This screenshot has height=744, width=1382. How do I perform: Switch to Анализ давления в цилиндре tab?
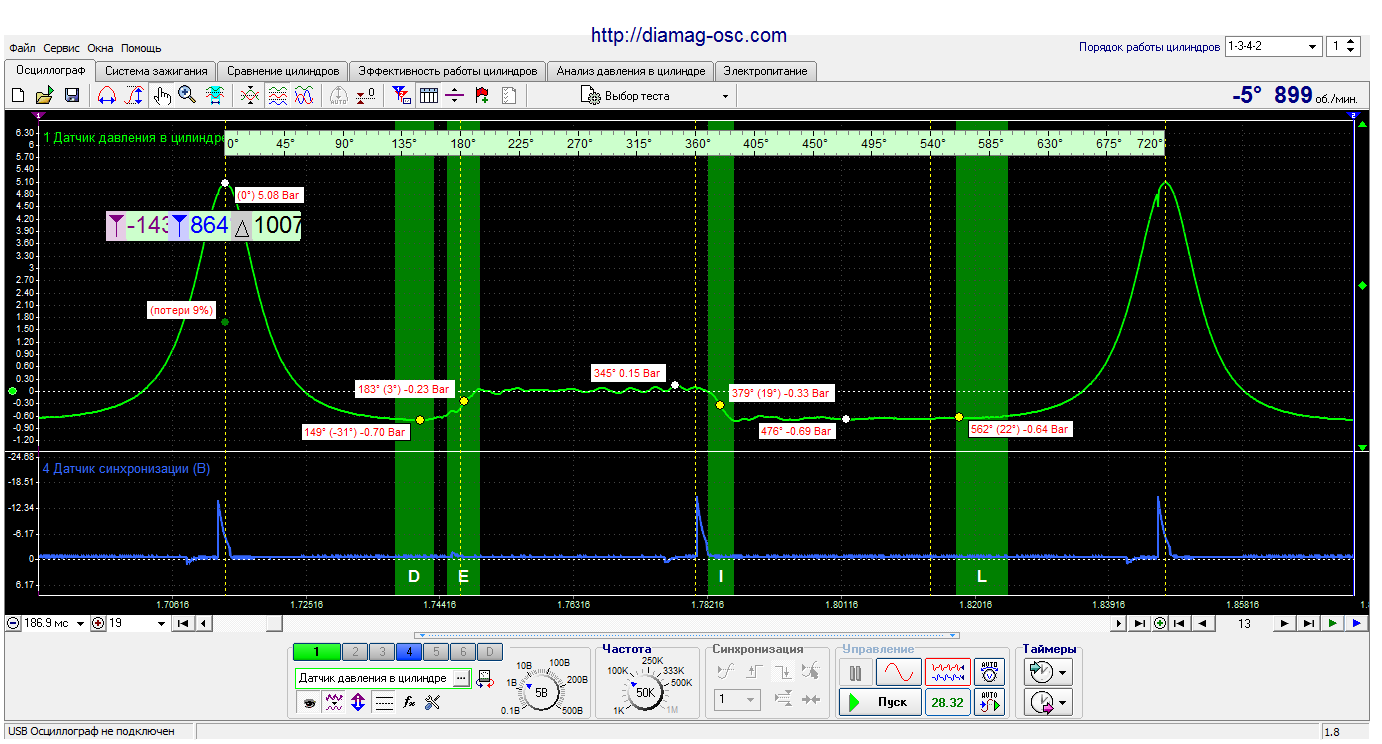631,71
